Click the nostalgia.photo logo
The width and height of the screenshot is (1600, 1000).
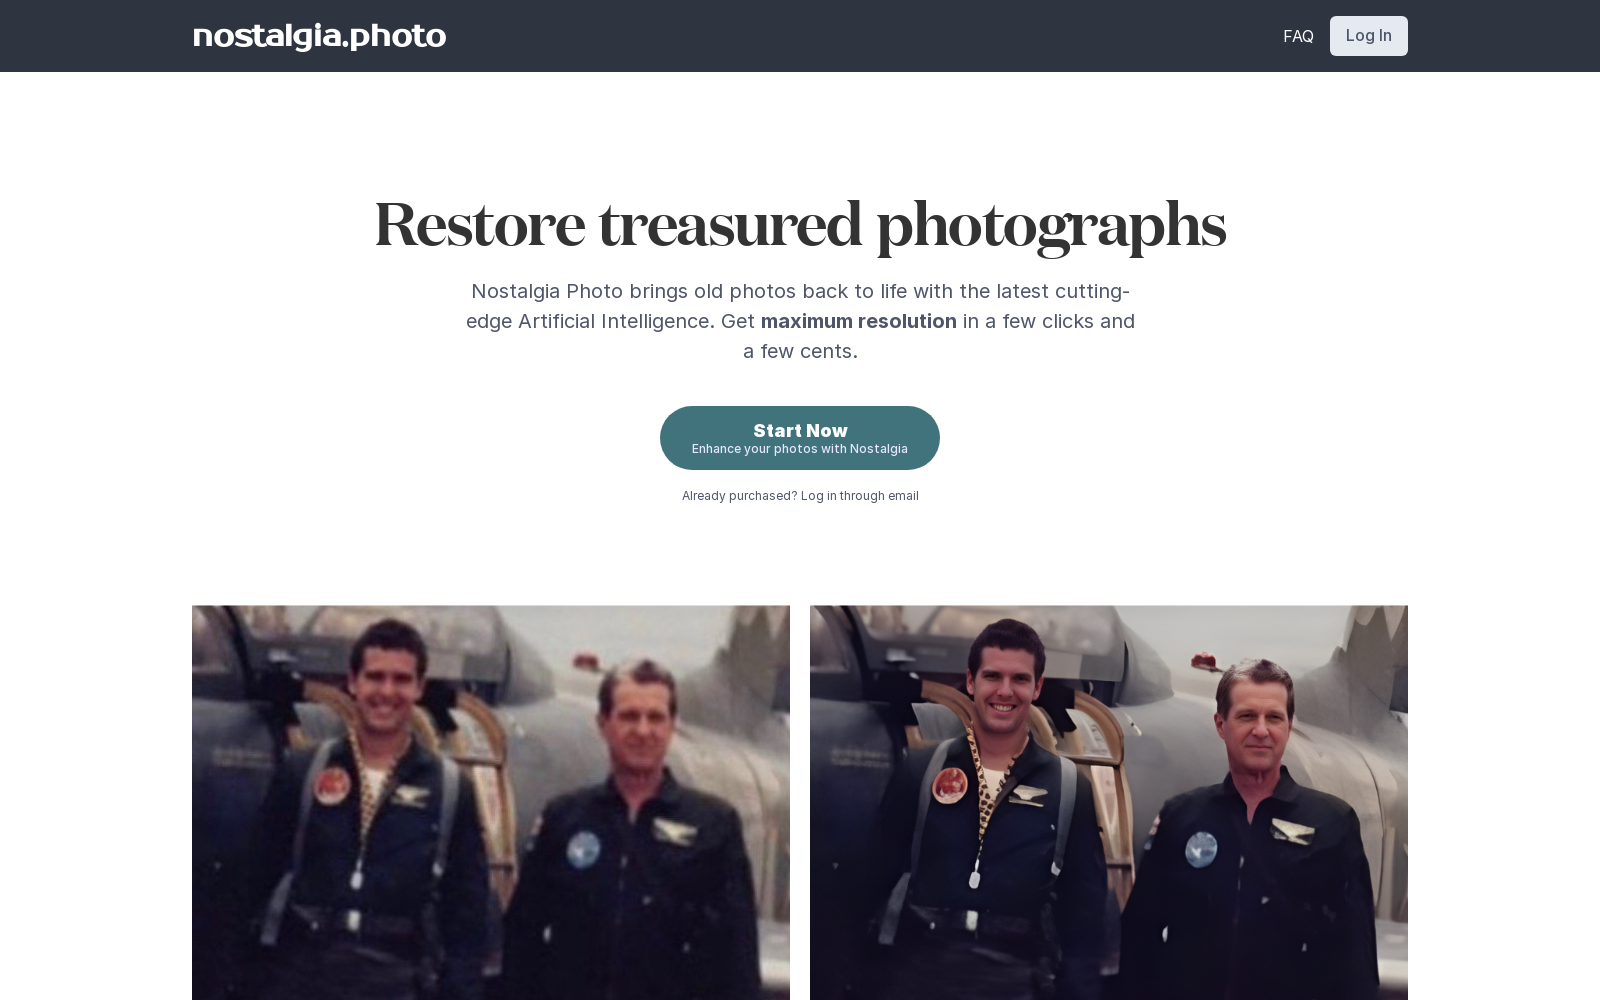point(319,36)
